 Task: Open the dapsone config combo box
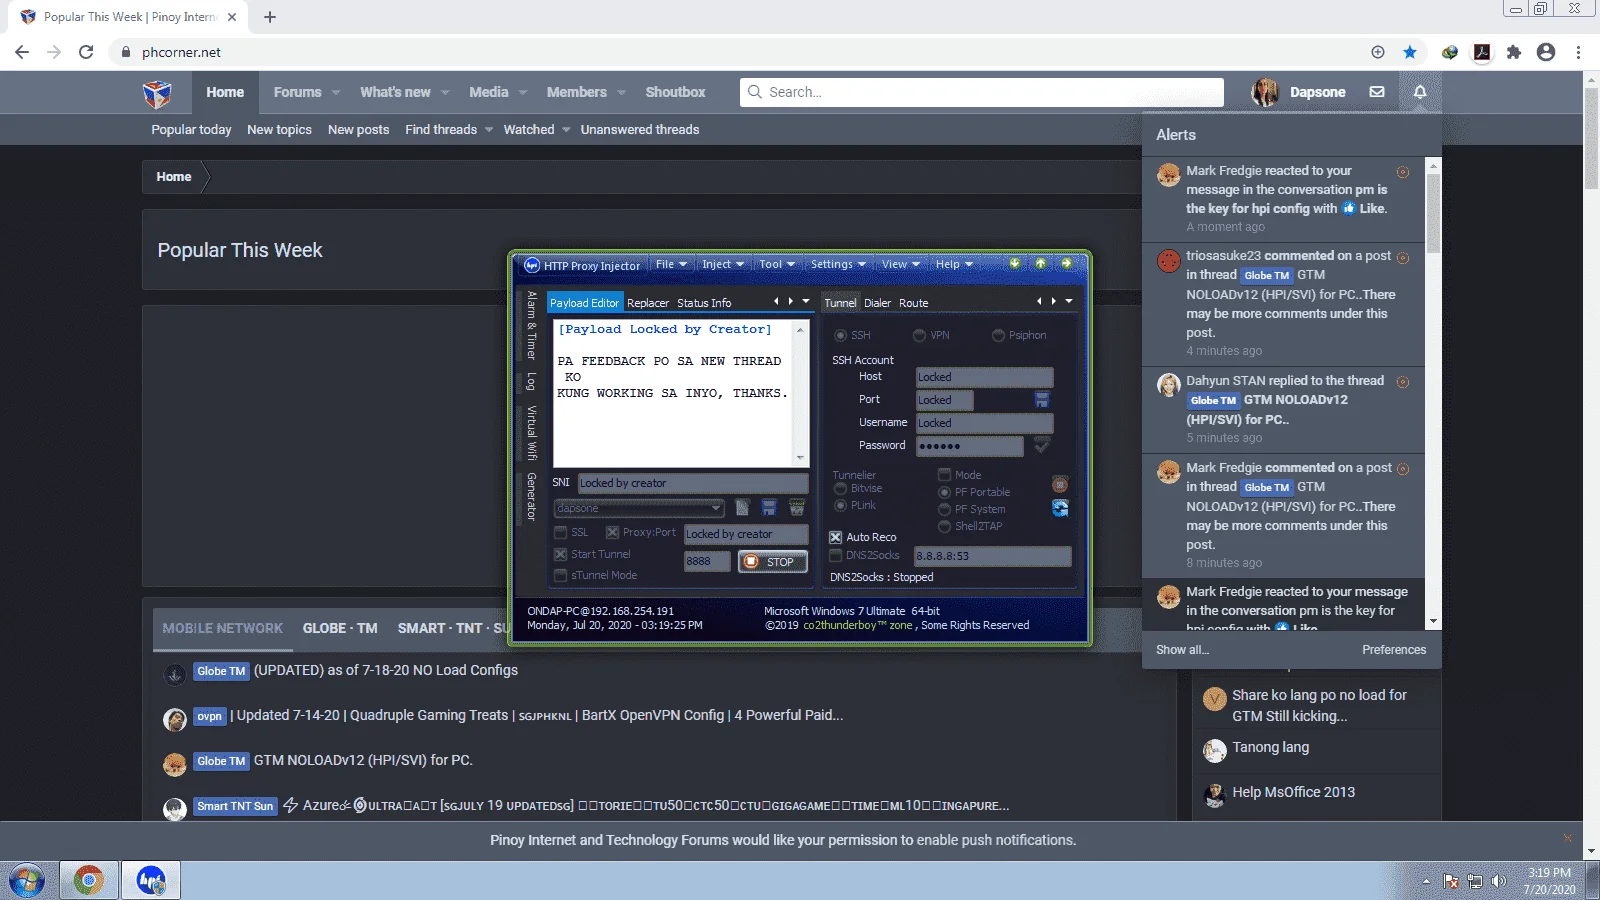pyautogui.click(x=639, y=508)
